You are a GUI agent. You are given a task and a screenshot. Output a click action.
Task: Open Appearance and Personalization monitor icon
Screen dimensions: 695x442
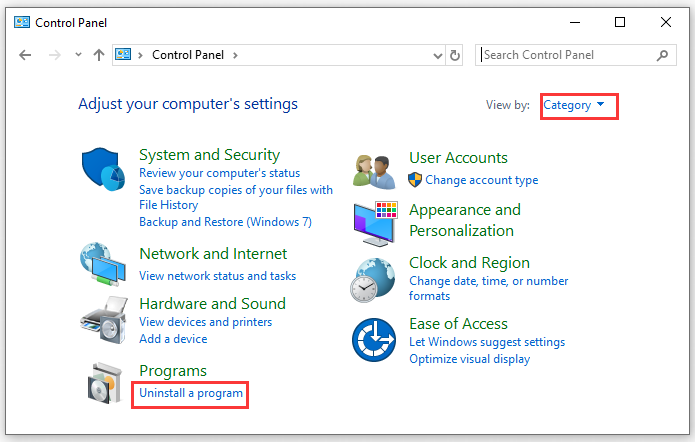[x=376, y=224]
